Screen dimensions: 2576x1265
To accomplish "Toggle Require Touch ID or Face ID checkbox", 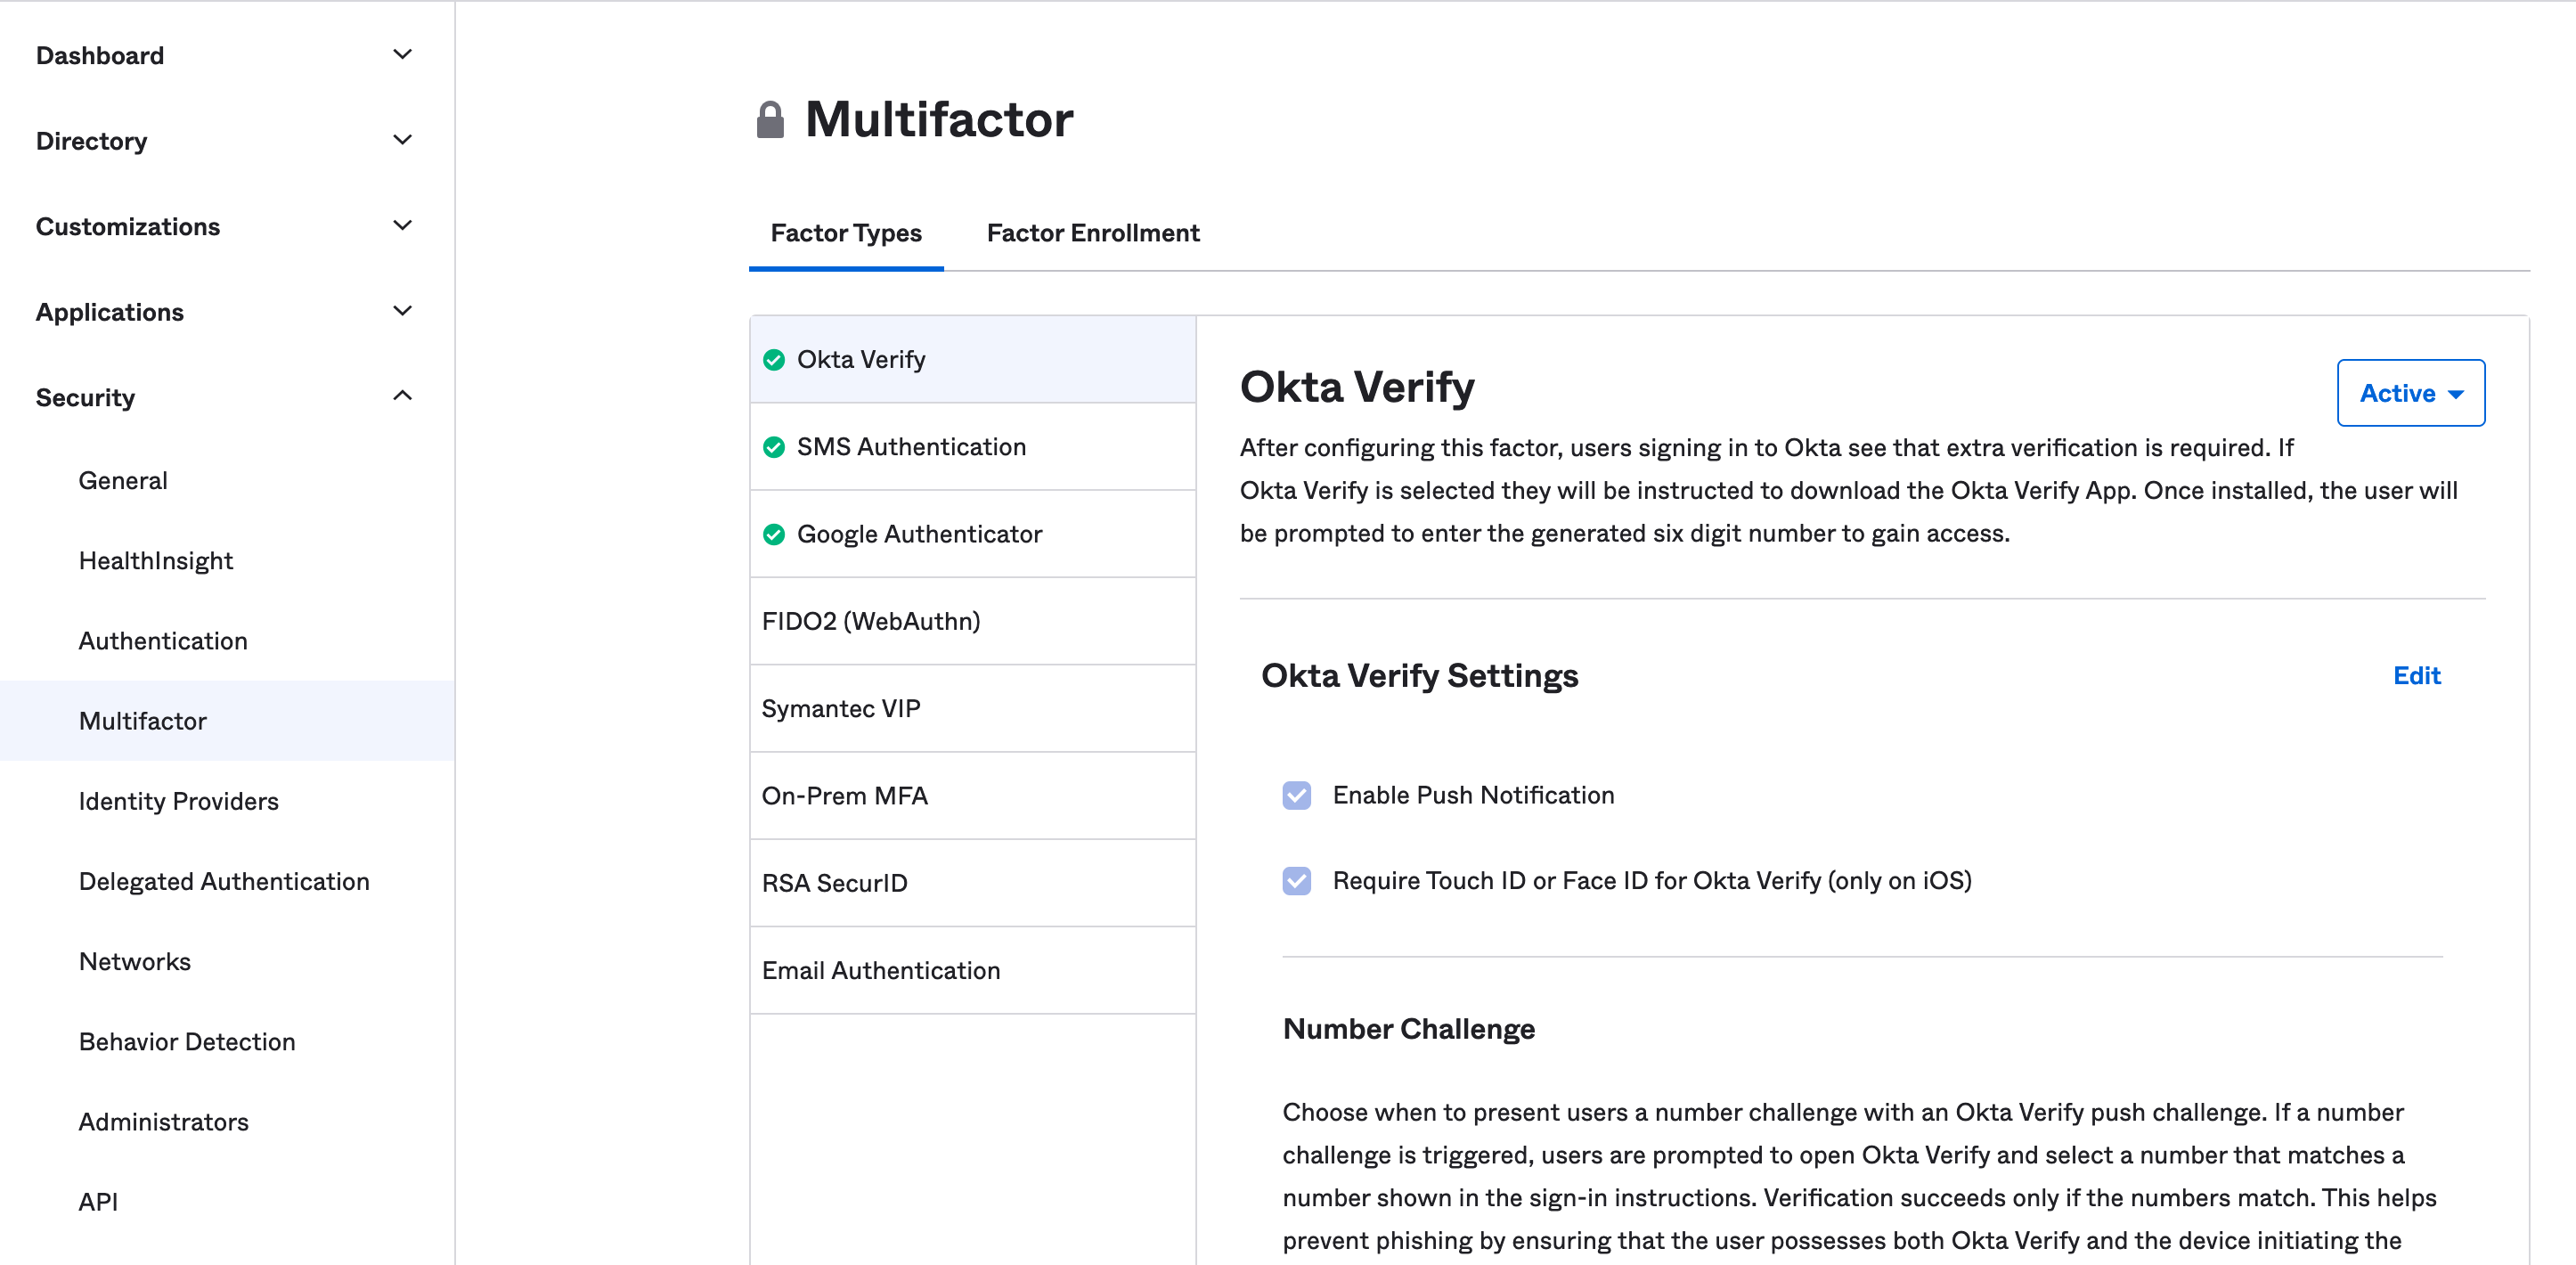I will [x=1297, y=880].
